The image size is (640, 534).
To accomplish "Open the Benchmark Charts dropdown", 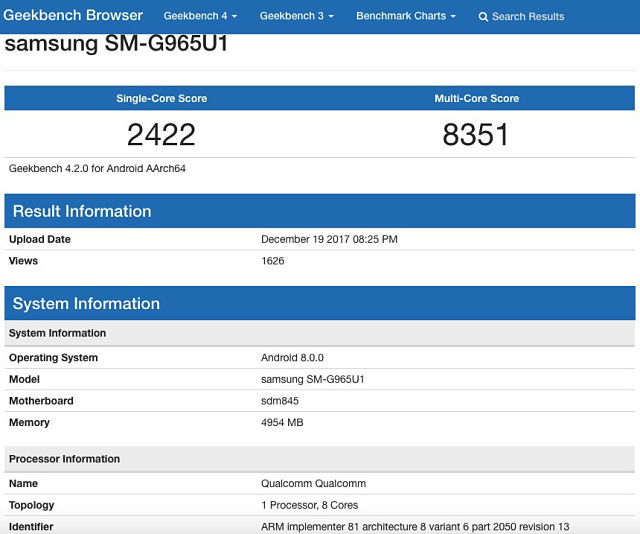I will tap(406, 16).
